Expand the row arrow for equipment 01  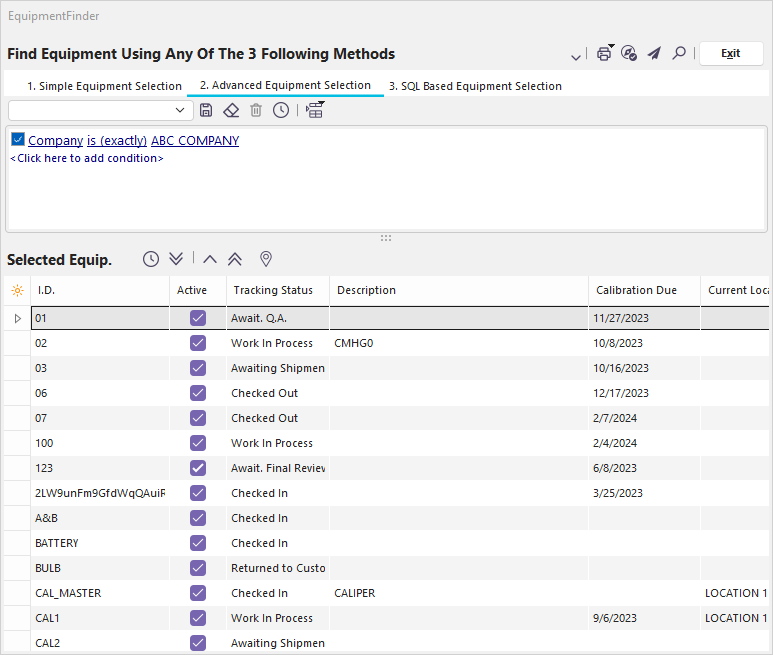pyautogui.click(x=16, y=318)
